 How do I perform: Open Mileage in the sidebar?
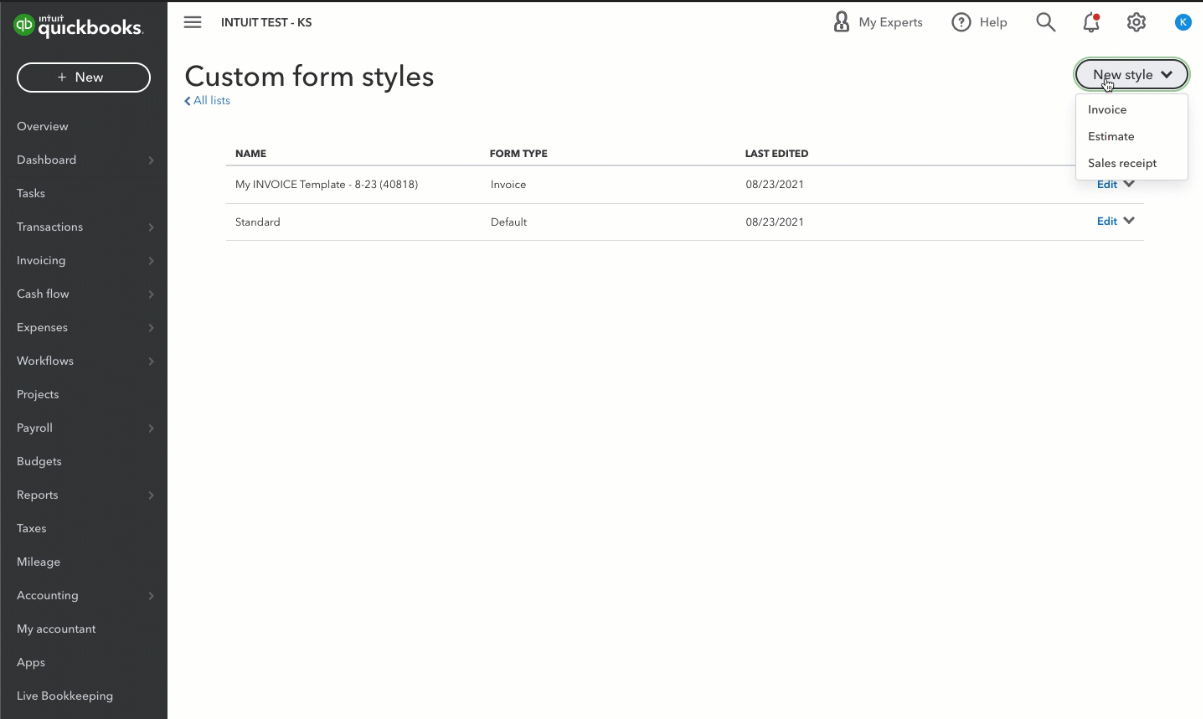tap(38, 562)
